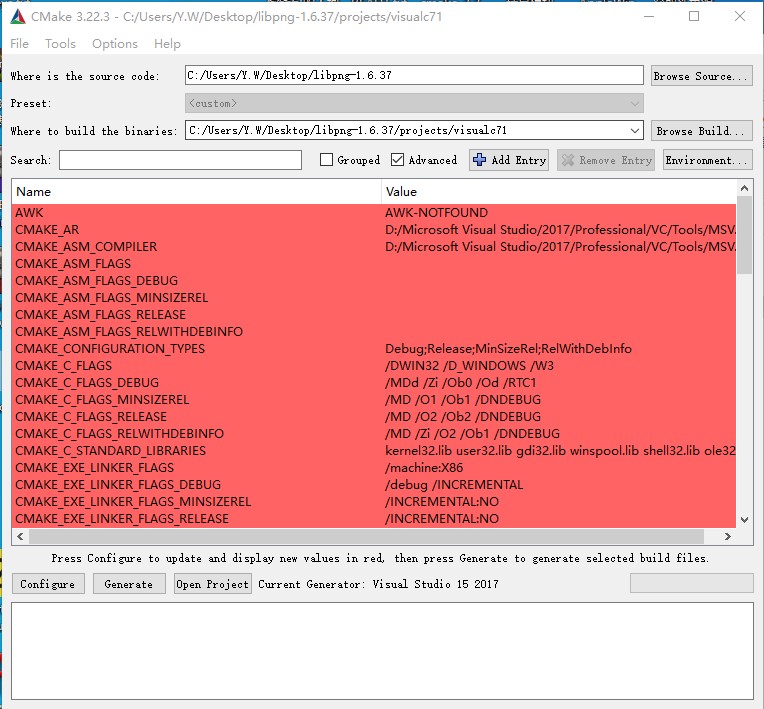Open the Options menu
This screenshot has height=709, width=764.
pyautogui.click(x=115, y=44)
